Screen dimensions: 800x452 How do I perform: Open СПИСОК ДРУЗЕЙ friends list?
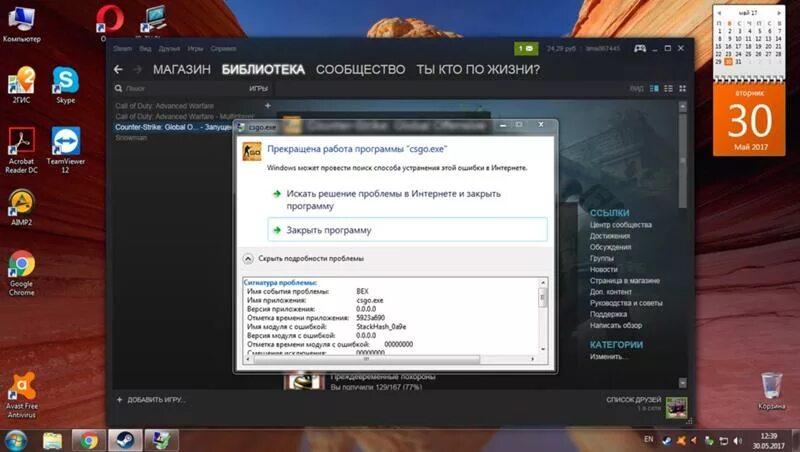634,400
